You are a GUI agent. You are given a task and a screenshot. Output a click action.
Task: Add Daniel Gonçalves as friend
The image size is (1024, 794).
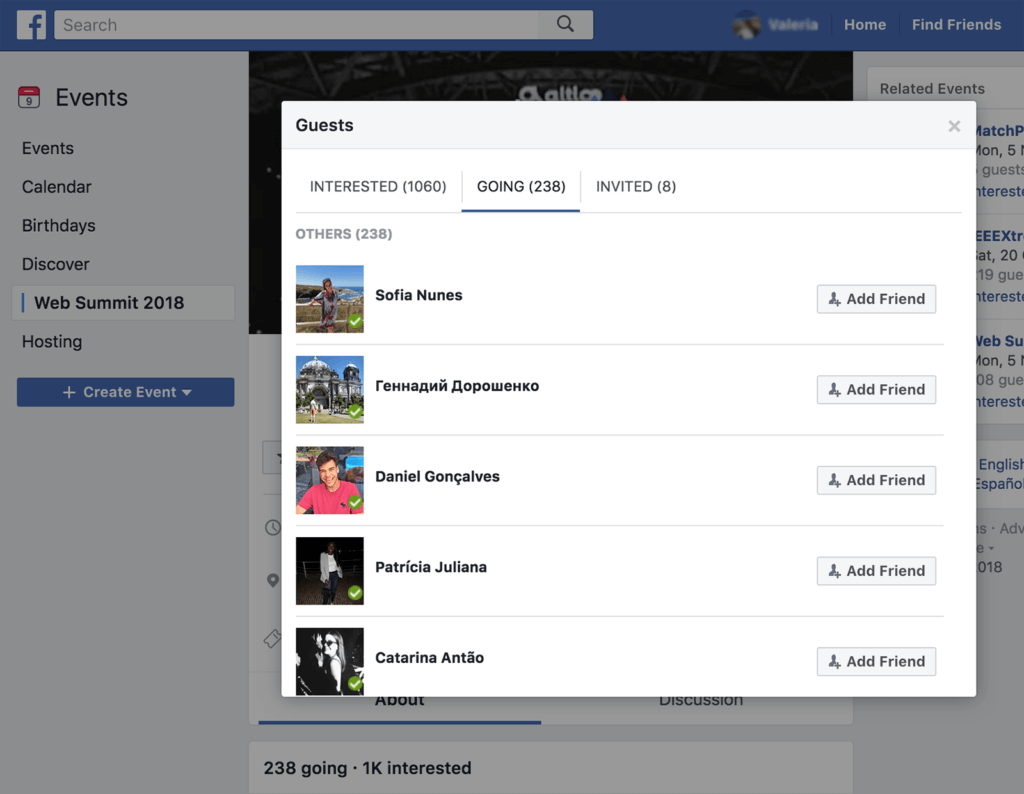(876, 481)
